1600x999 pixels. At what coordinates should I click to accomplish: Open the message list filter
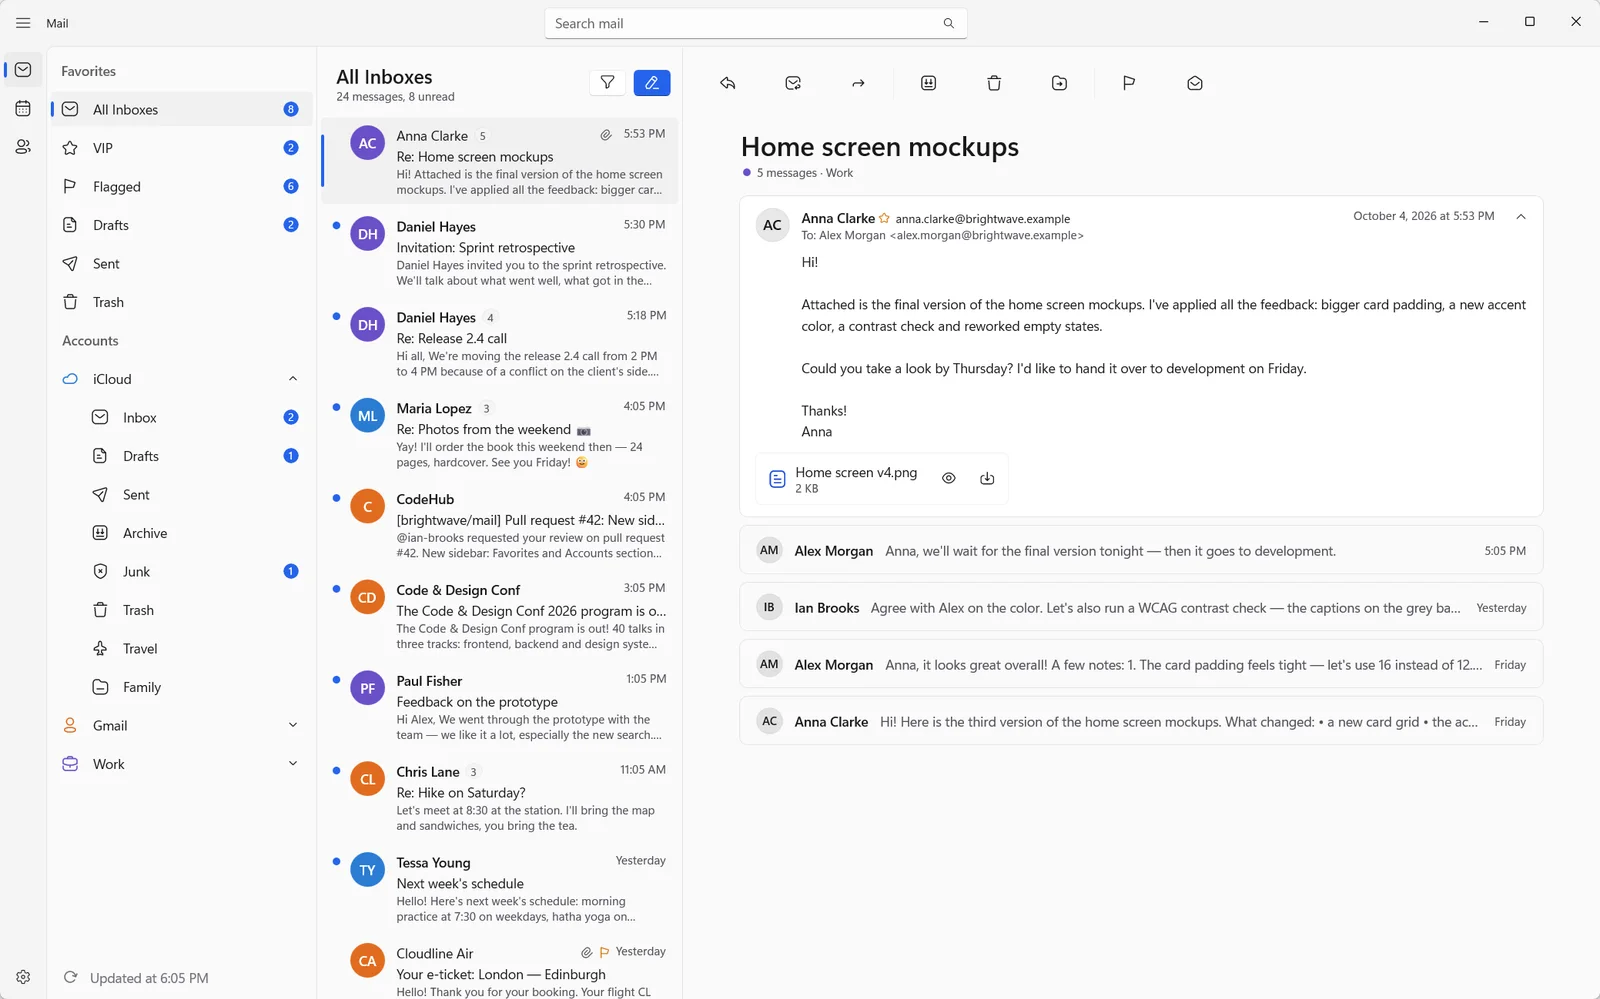607,83
